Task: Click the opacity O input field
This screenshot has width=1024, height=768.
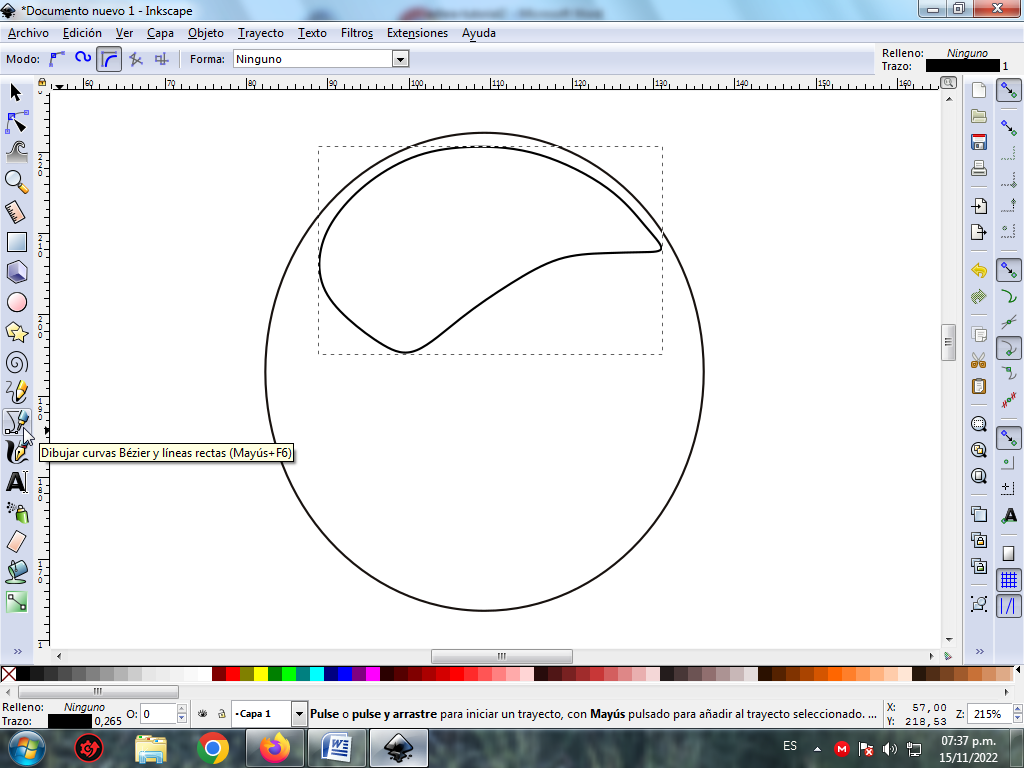Action: point(158,714)
